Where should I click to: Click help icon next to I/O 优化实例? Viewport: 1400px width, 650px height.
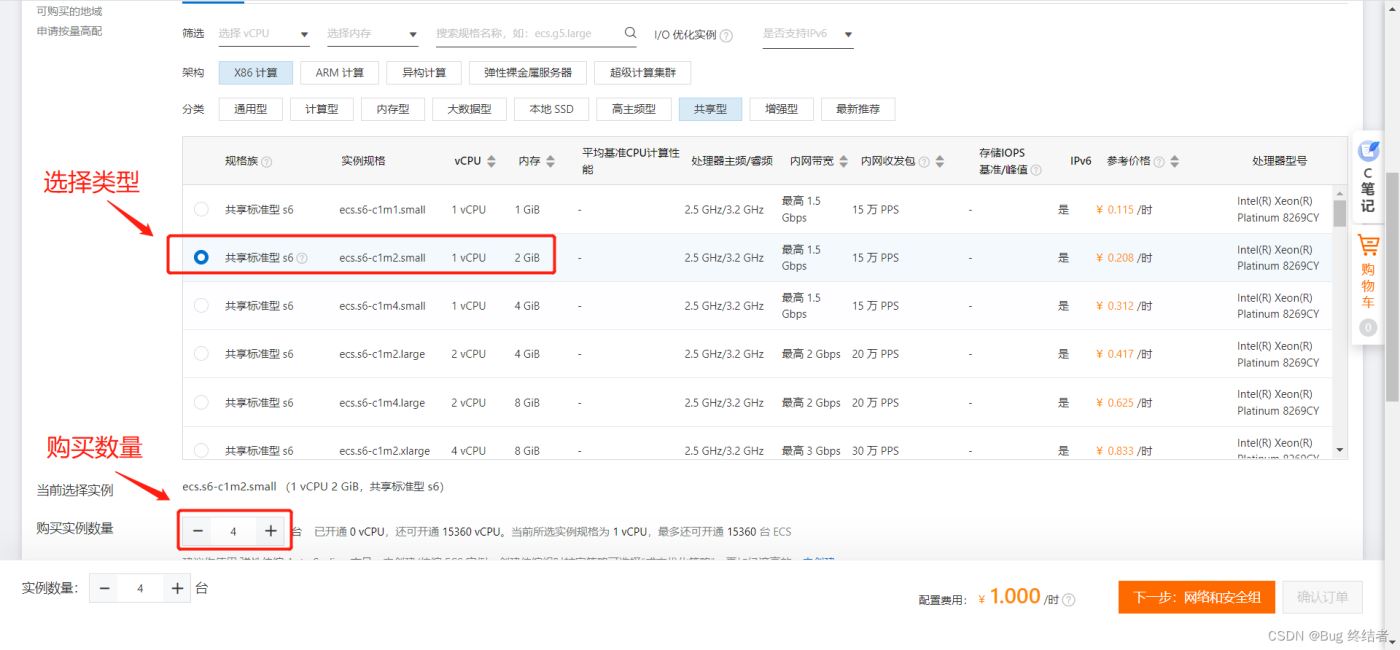(x=726, y=36)
